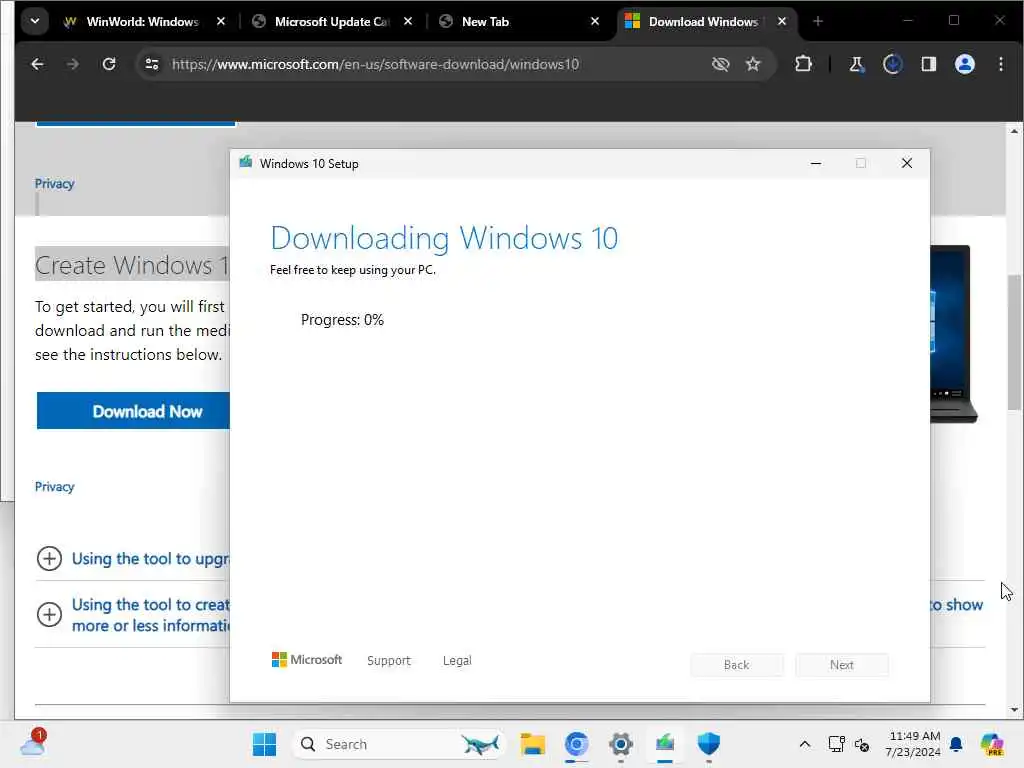1024x768 pixels.
Task: Click the Windows 10 Setup title icon
Action: [x=246, y=163]
